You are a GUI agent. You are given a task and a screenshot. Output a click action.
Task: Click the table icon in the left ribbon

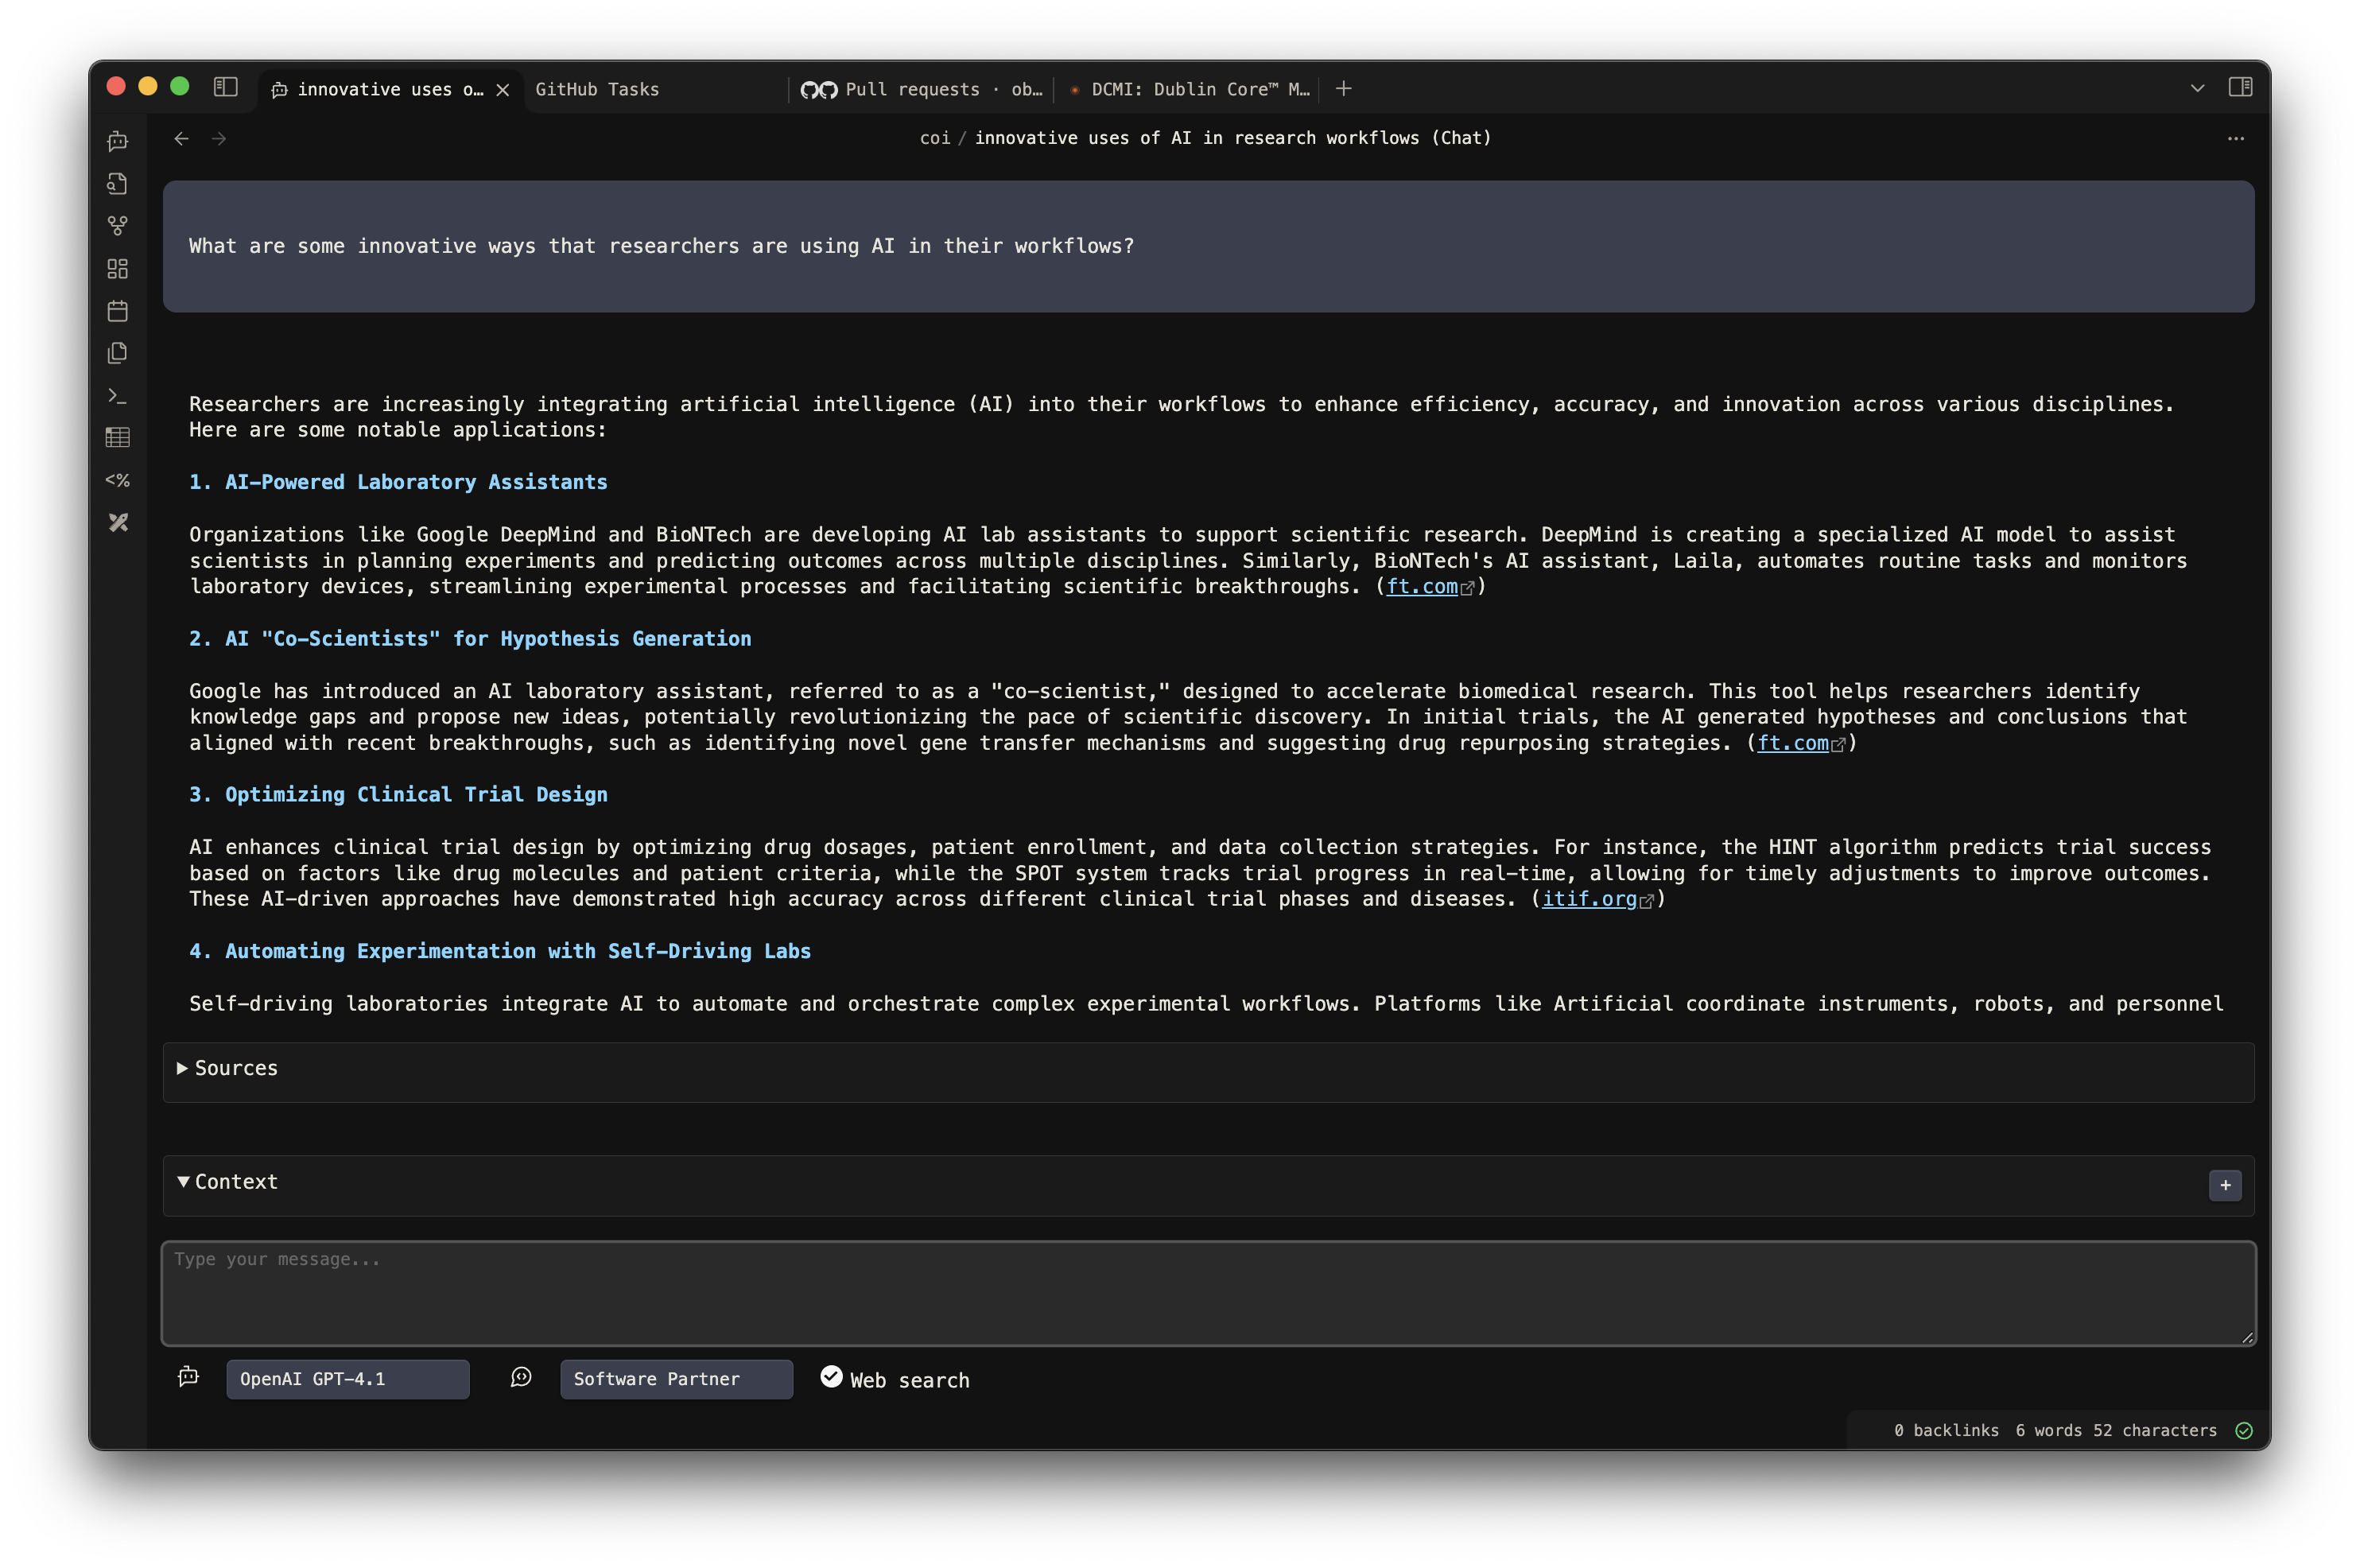pos(118,438)
